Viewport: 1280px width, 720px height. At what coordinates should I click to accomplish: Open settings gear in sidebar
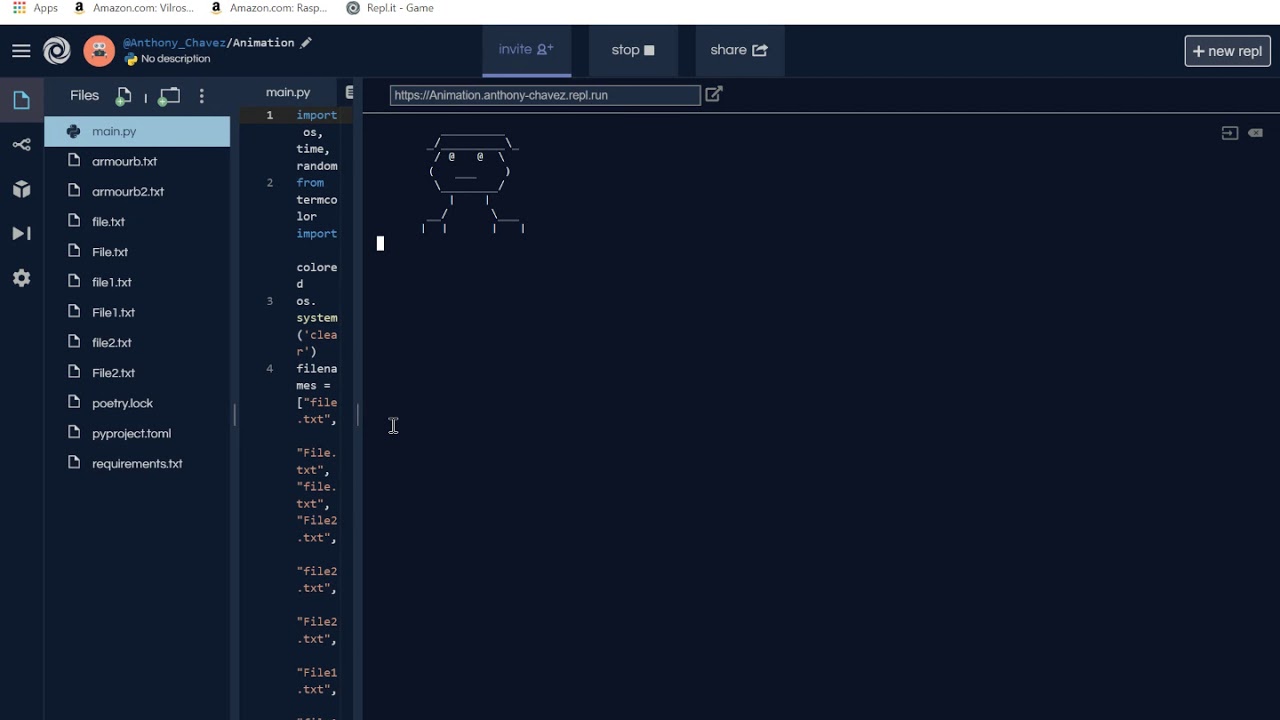22,278
